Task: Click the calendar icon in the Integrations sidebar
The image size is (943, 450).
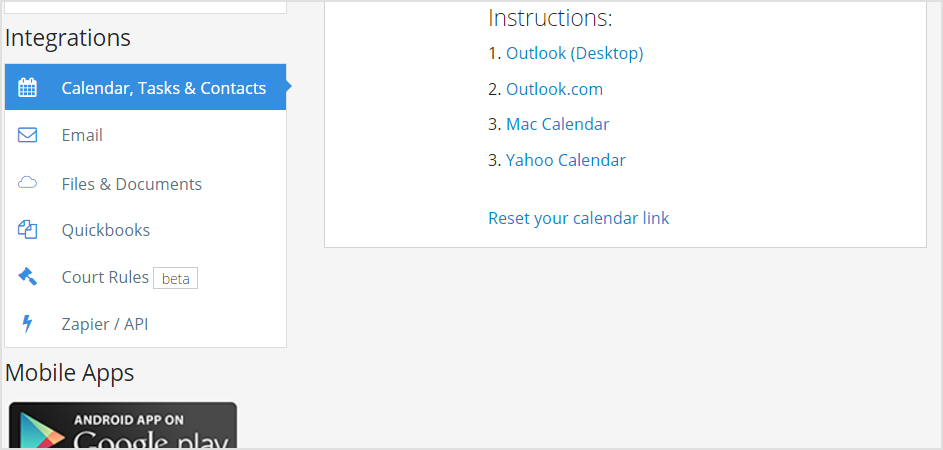Action: click(x=28, y=88)
